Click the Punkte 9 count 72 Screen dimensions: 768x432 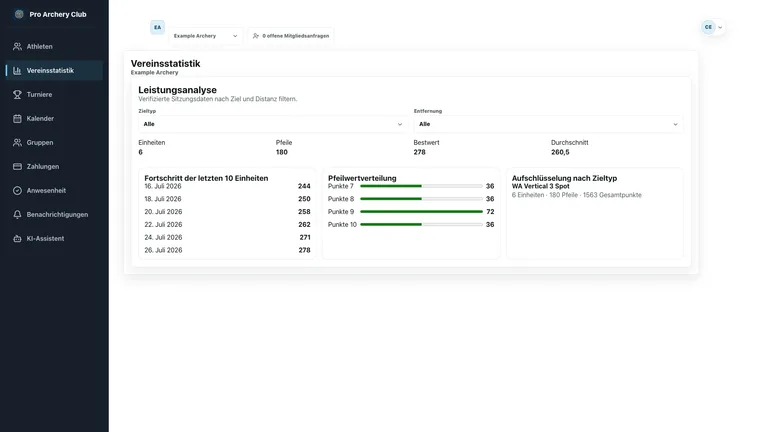490,212
